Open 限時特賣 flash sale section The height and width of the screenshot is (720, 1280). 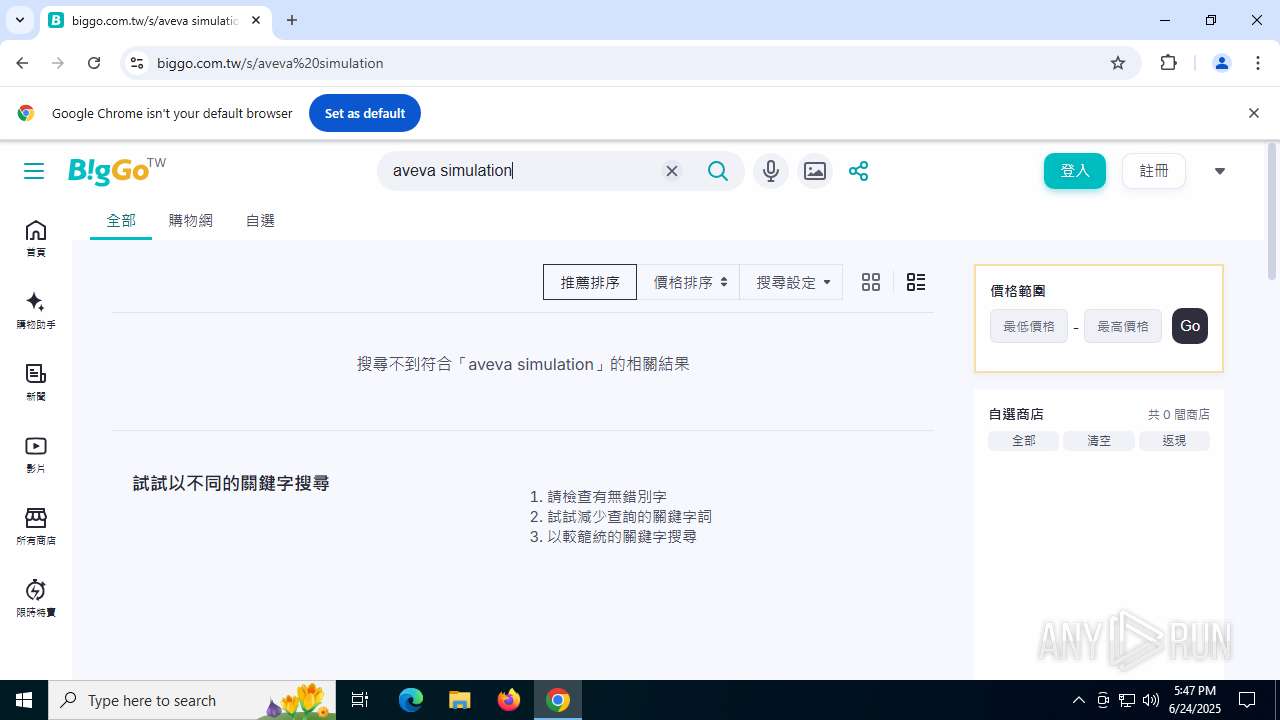tap(36, 599)
